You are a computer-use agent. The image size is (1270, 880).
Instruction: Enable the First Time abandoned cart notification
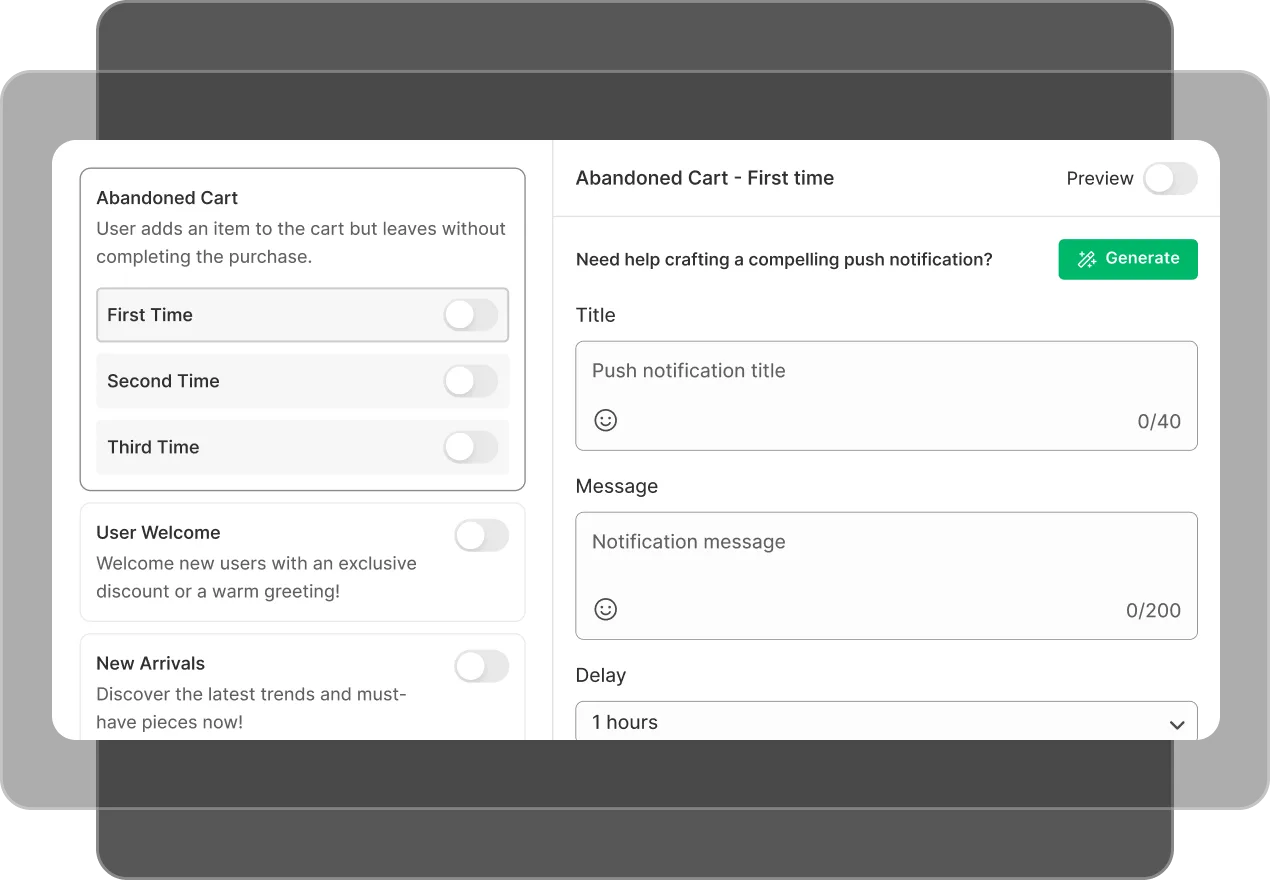click(470, 315)
